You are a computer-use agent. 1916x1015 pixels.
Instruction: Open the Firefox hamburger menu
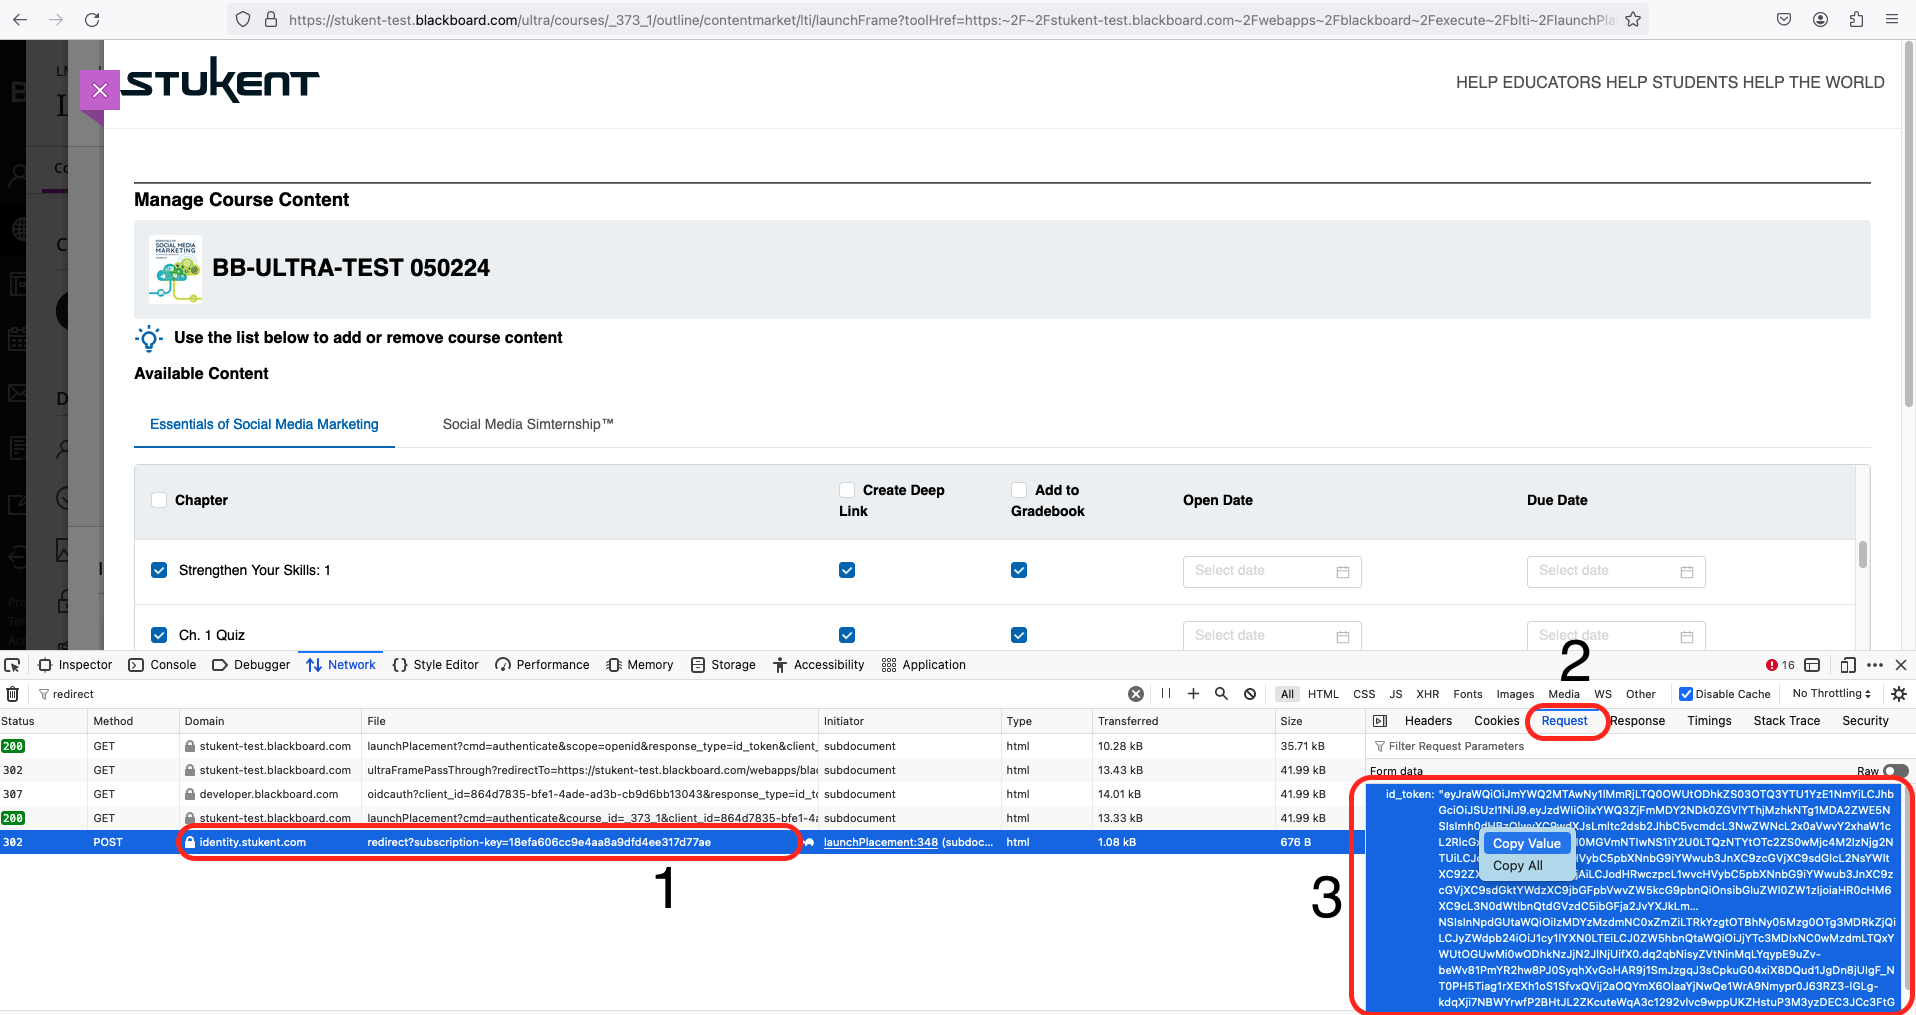tap(1892, 19)
